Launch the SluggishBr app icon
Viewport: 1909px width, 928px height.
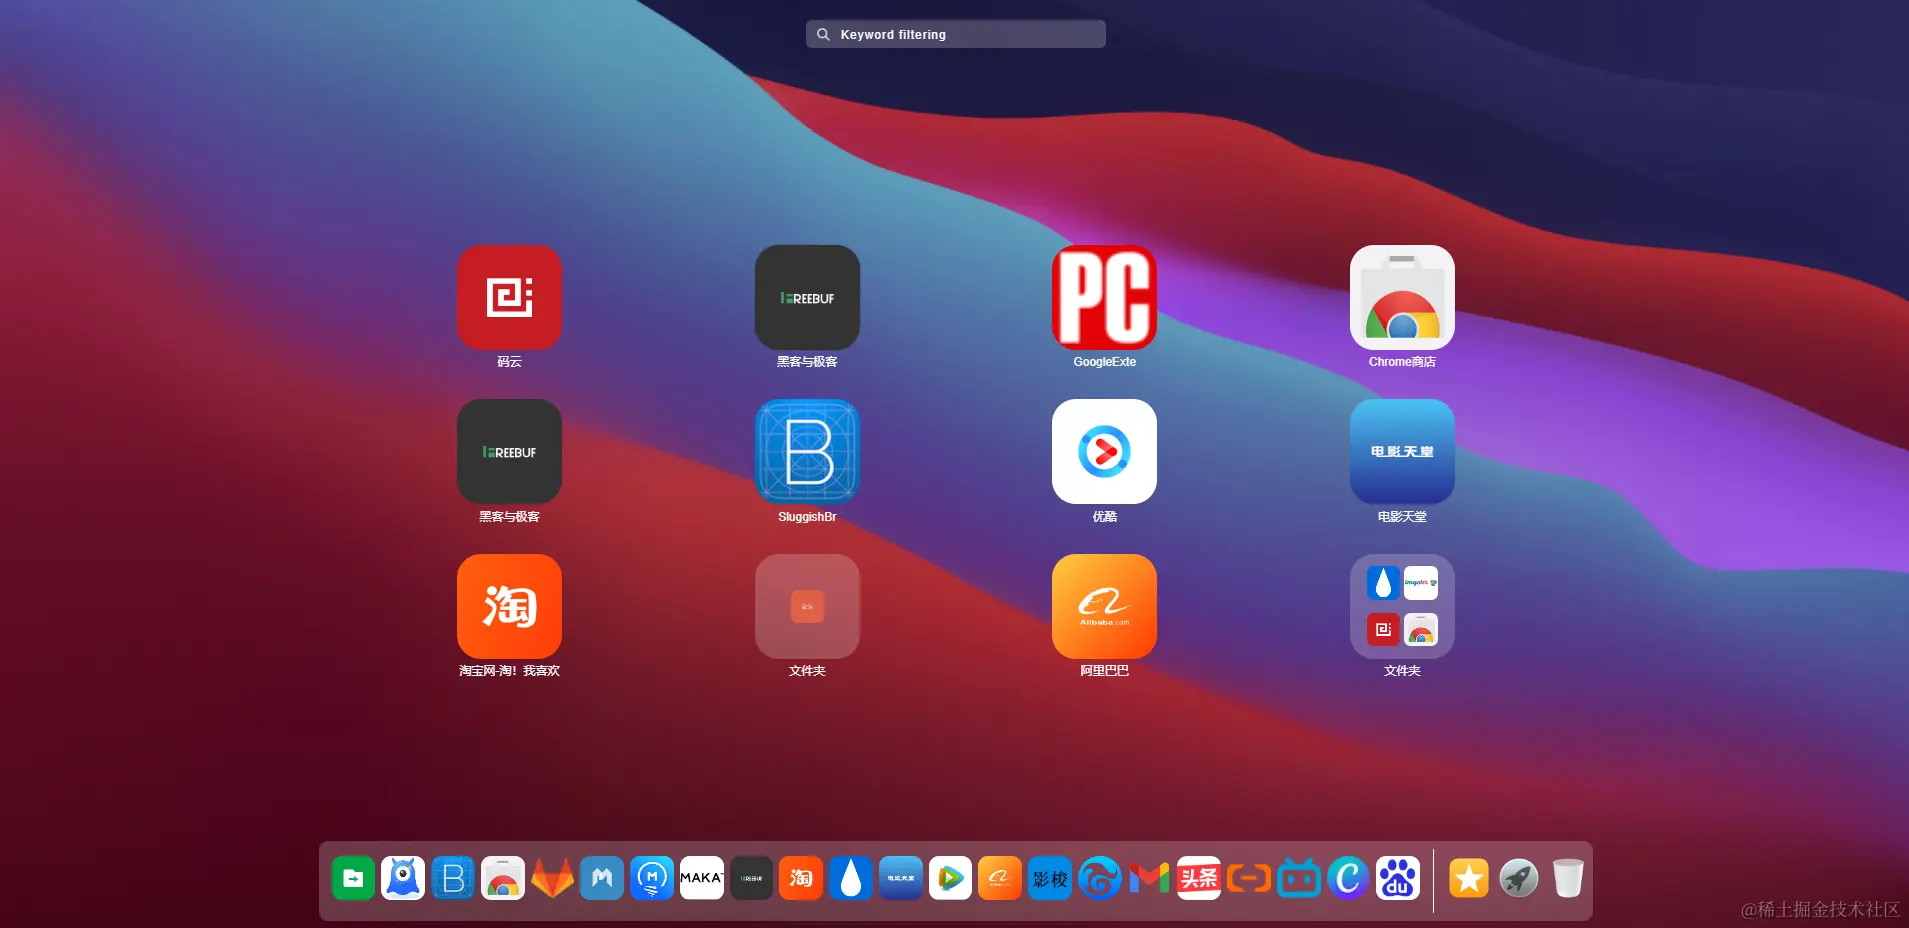(x=807, y=451)
